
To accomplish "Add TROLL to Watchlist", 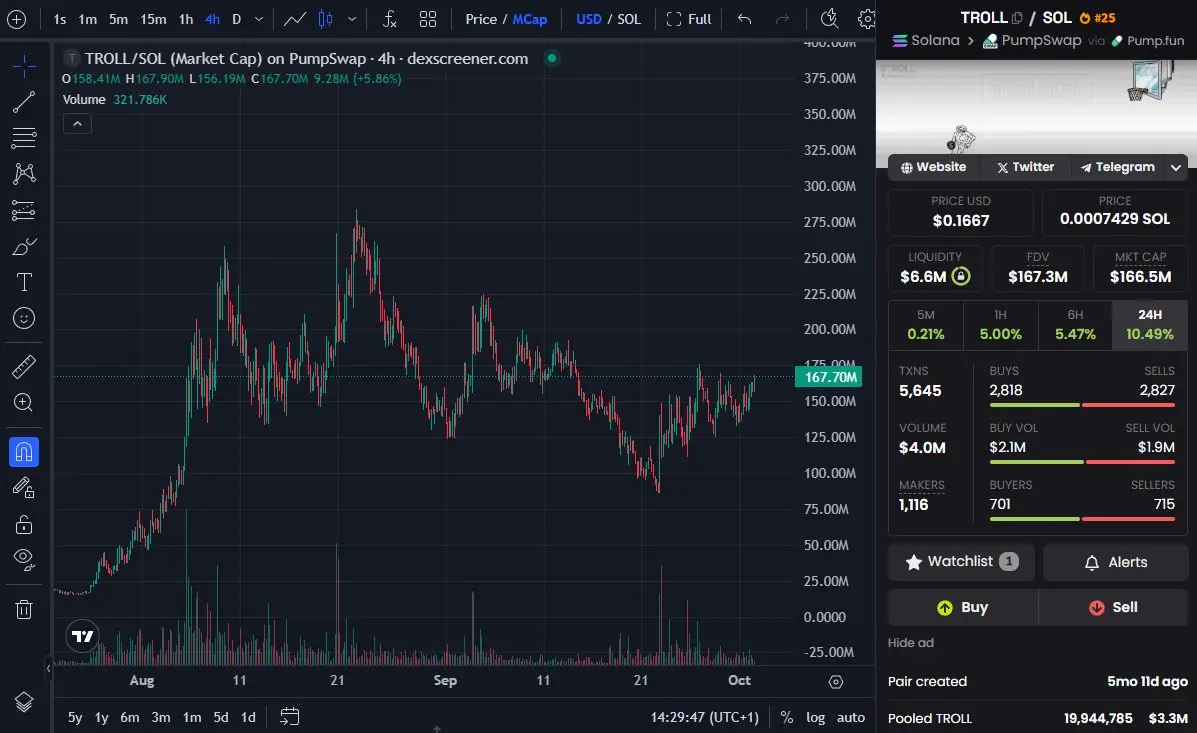I will tap(961, 562).
